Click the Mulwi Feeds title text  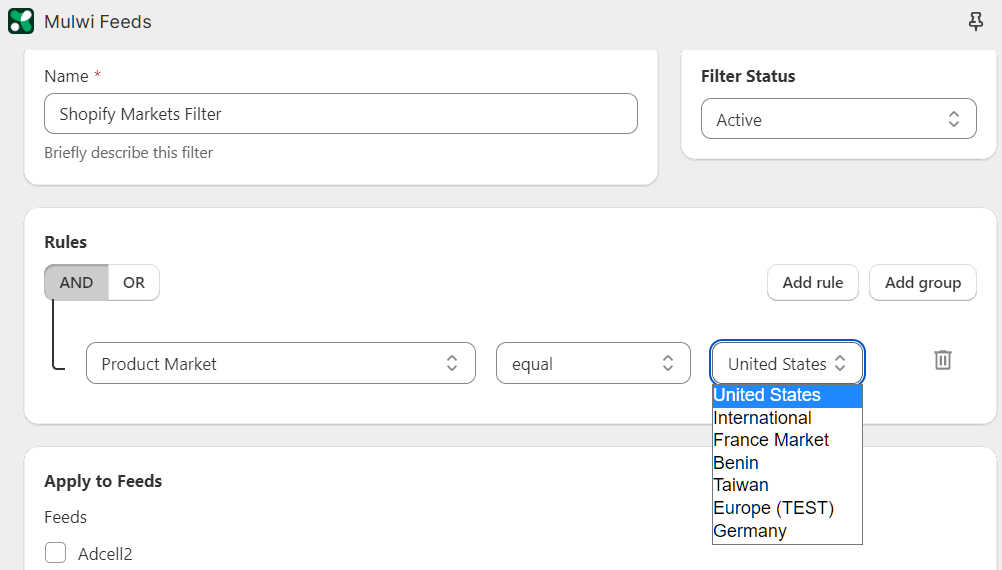[98, 22]
